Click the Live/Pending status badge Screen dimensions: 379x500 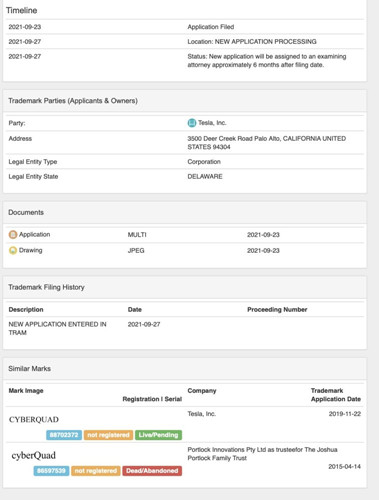(x=158, y=435)
